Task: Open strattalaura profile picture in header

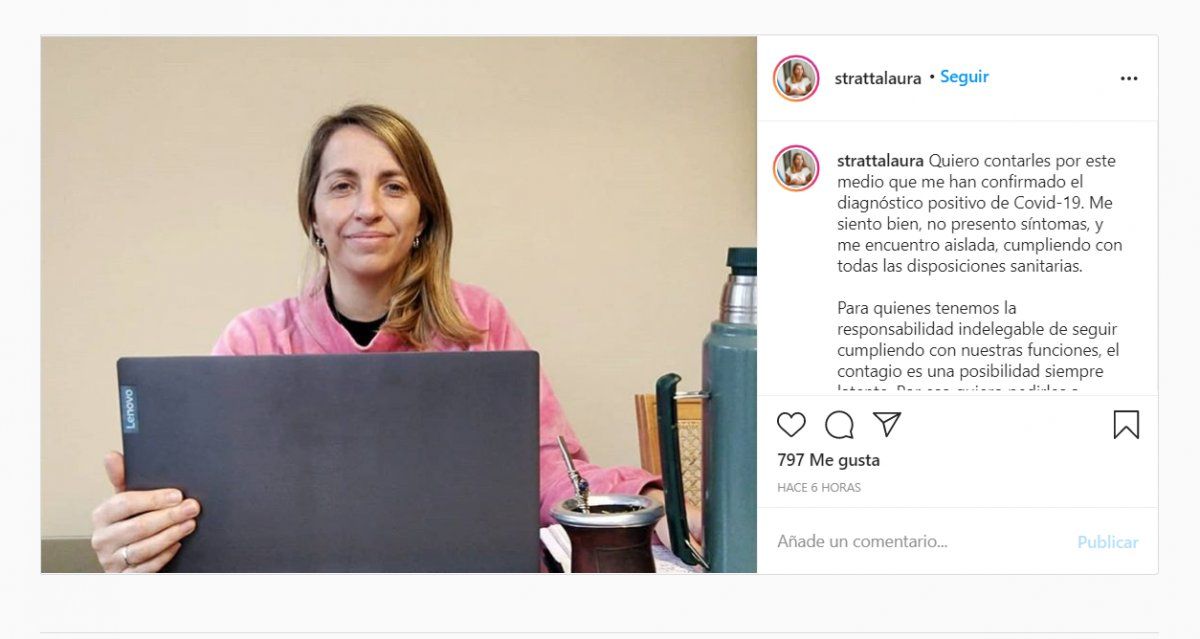Action: tap(796, 78)
